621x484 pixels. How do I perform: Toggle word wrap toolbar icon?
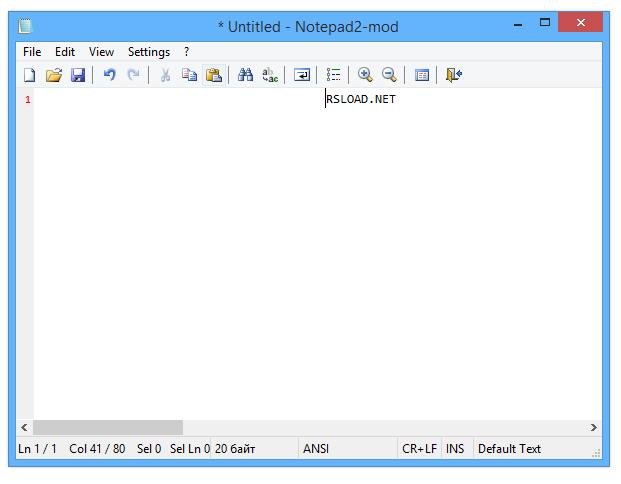[302, 75]
